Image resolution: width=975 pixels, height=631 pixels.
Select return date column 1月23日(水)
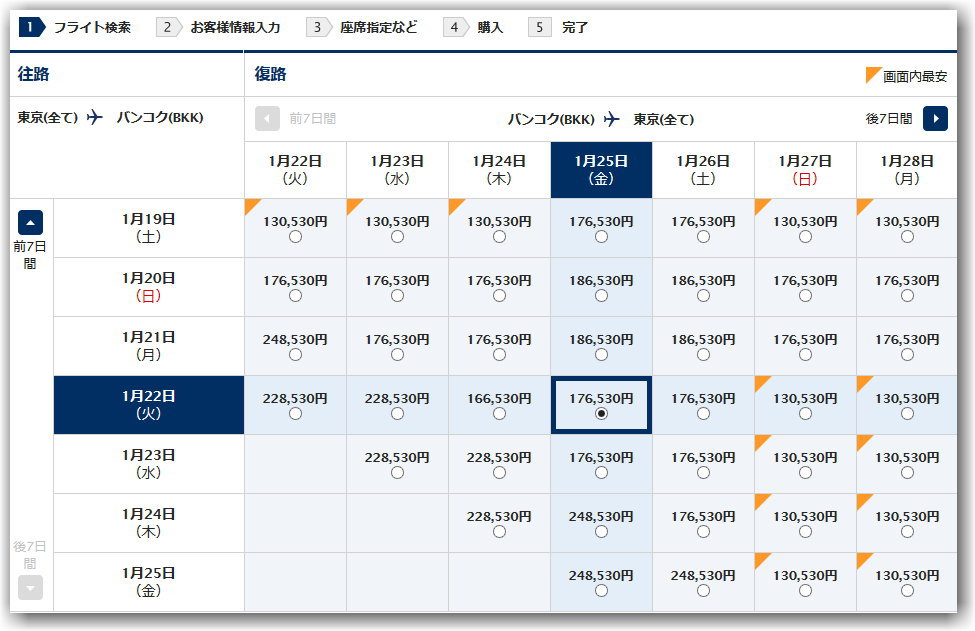click(397, 170)
